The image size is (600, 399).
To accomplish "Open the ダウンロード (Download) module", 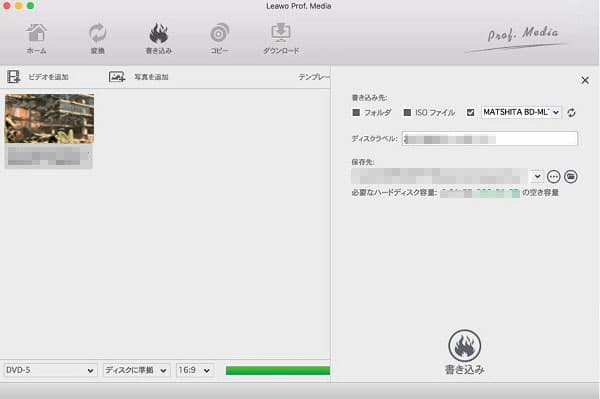I will 281,39.
